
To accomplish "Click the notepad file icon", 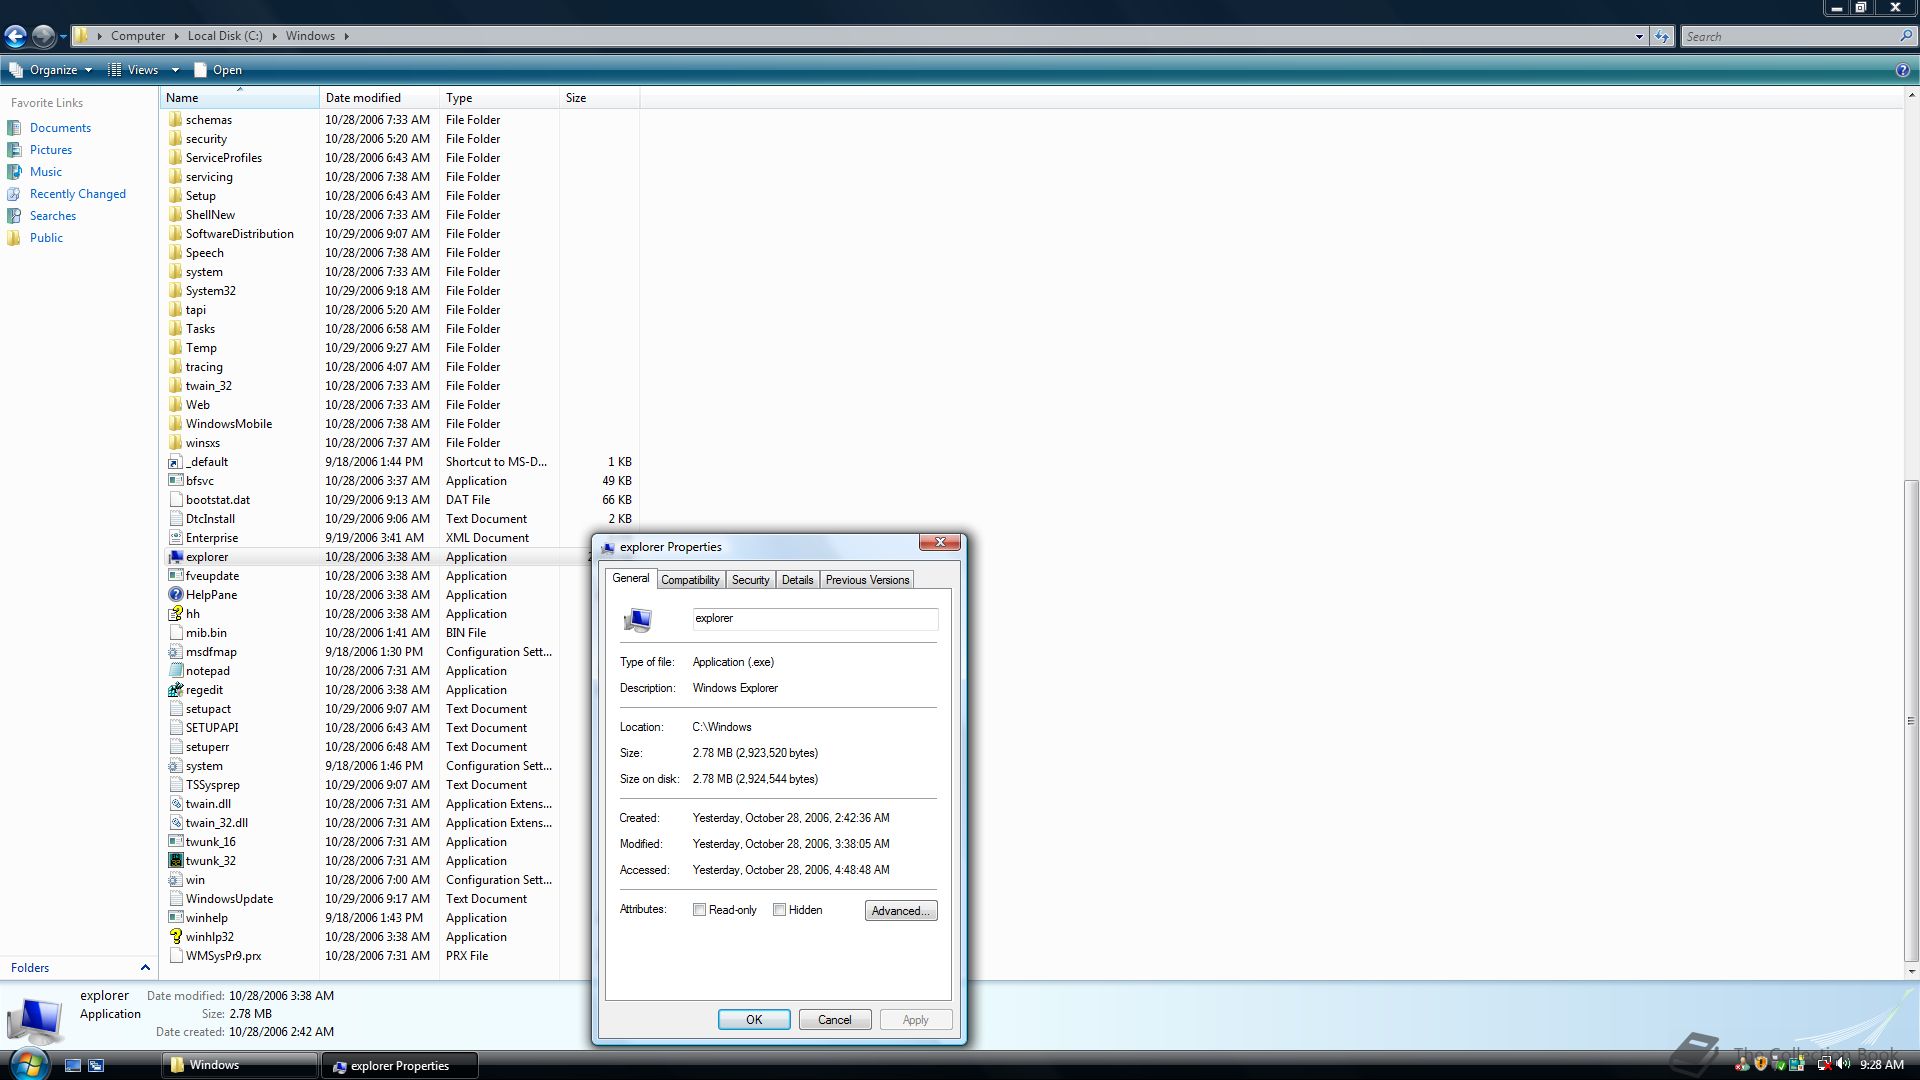I will [x=175, y=671].
